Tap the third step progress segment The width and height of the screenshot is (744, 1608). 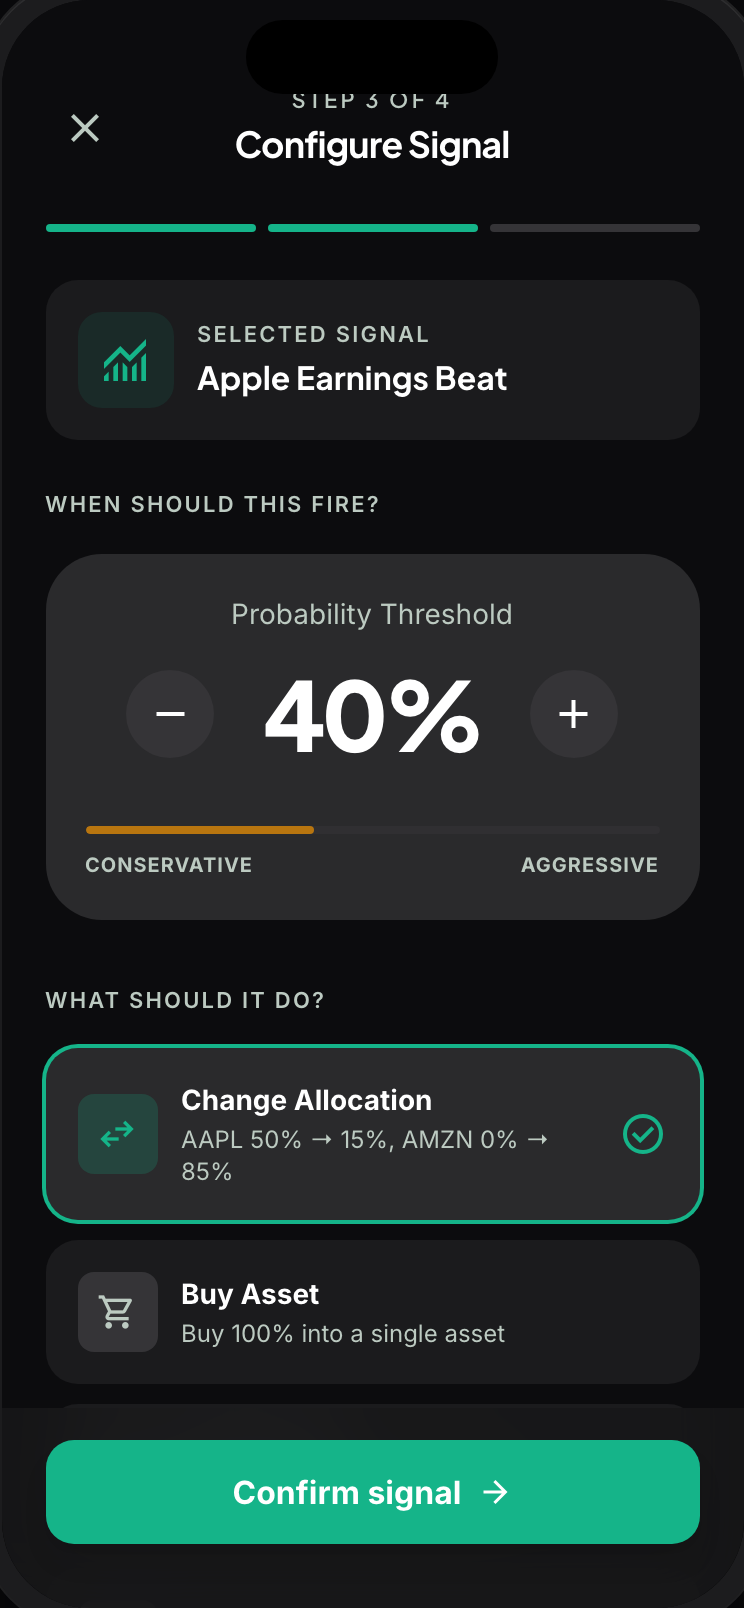595,228
